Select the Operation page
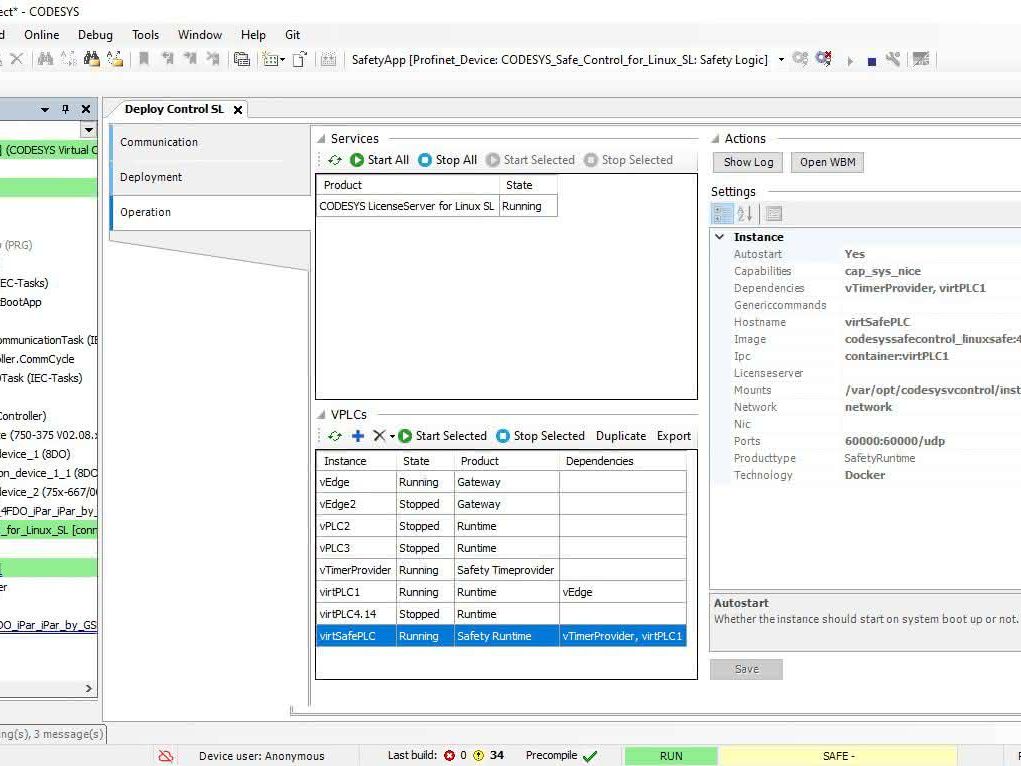The height and width of the screenshot is (766, 1021). pyautogui.click(x=210, y=212)
